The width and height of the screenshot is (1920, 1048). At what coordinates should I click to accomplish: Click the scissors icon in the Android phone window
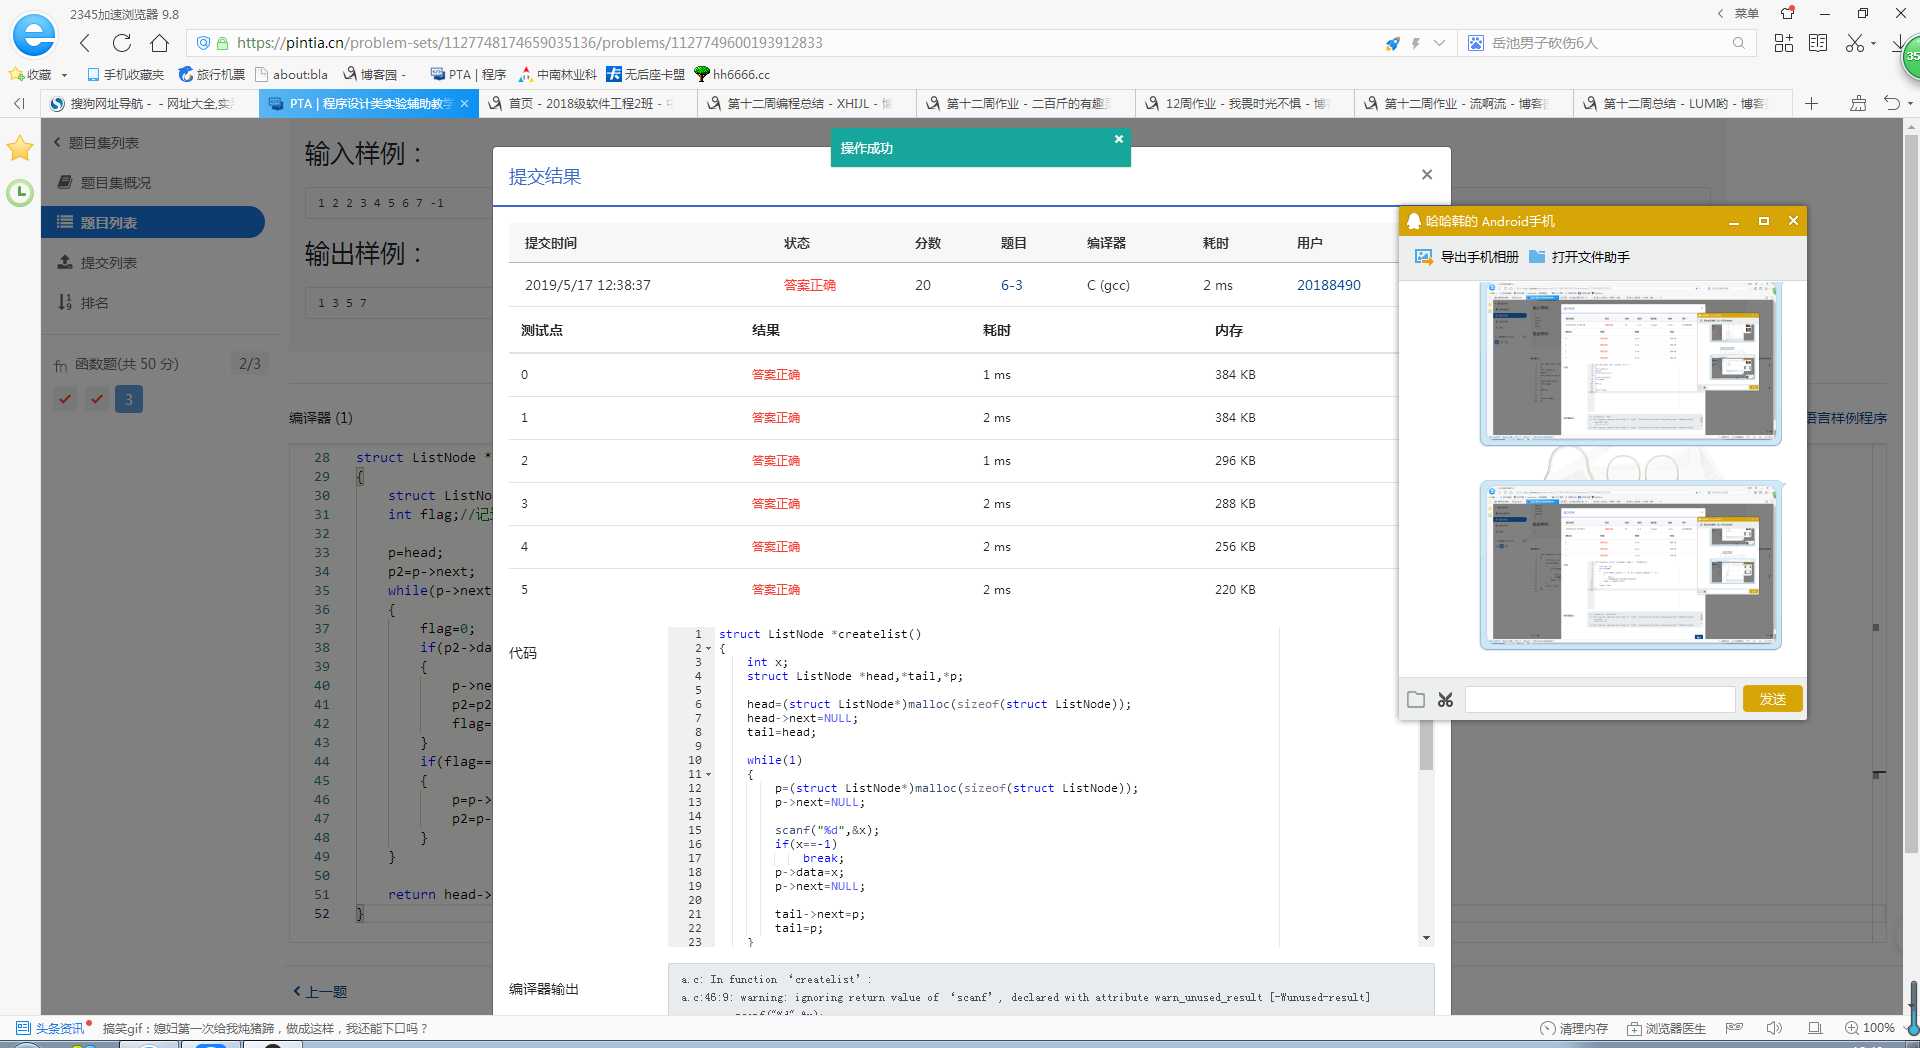1445,699
